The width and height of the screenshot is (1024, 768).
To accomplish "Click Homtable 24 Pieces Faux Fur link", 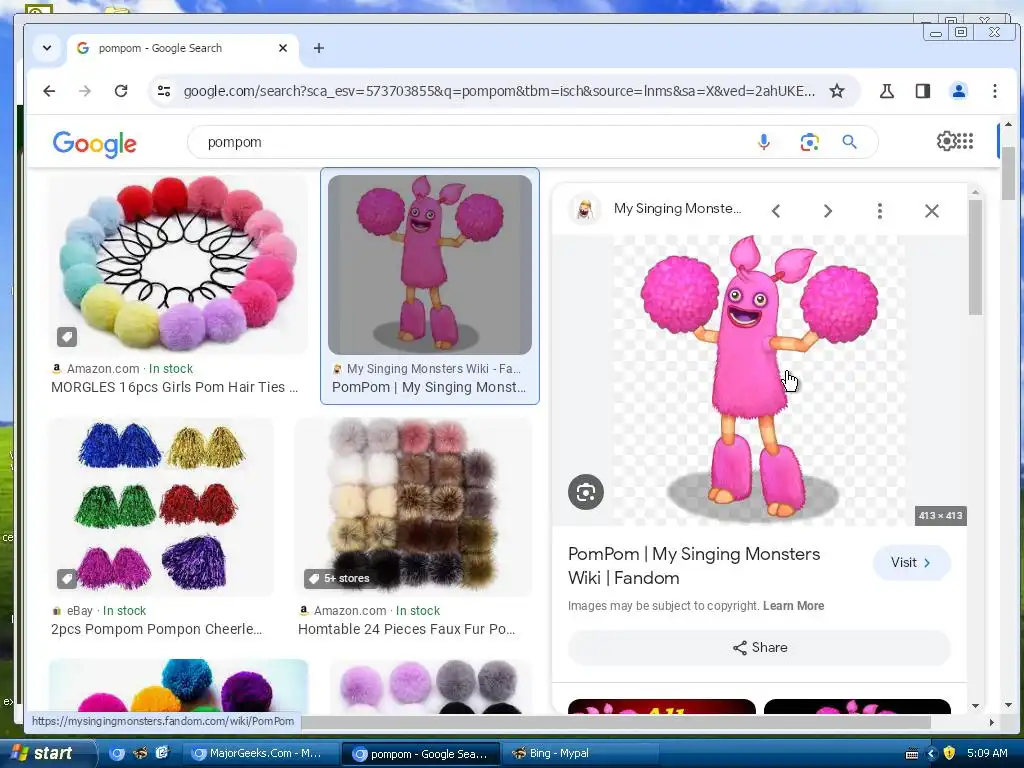I will (406, 630).
